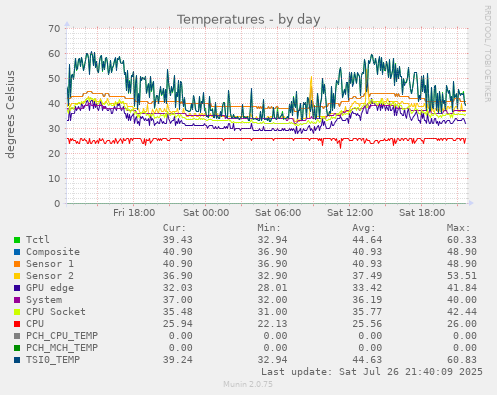
Task: Click the 'PCH_MCH_TEMP' legend label
Action: pyautogui.click(x=62, y=348)
